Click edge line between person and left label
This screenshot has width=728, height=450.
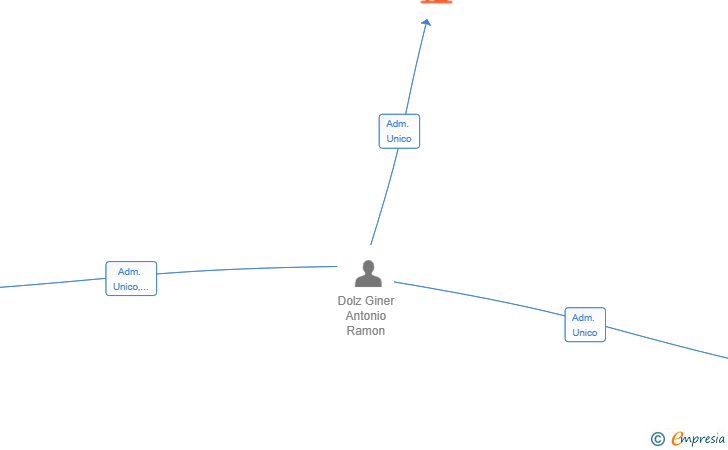click(246, 269)
